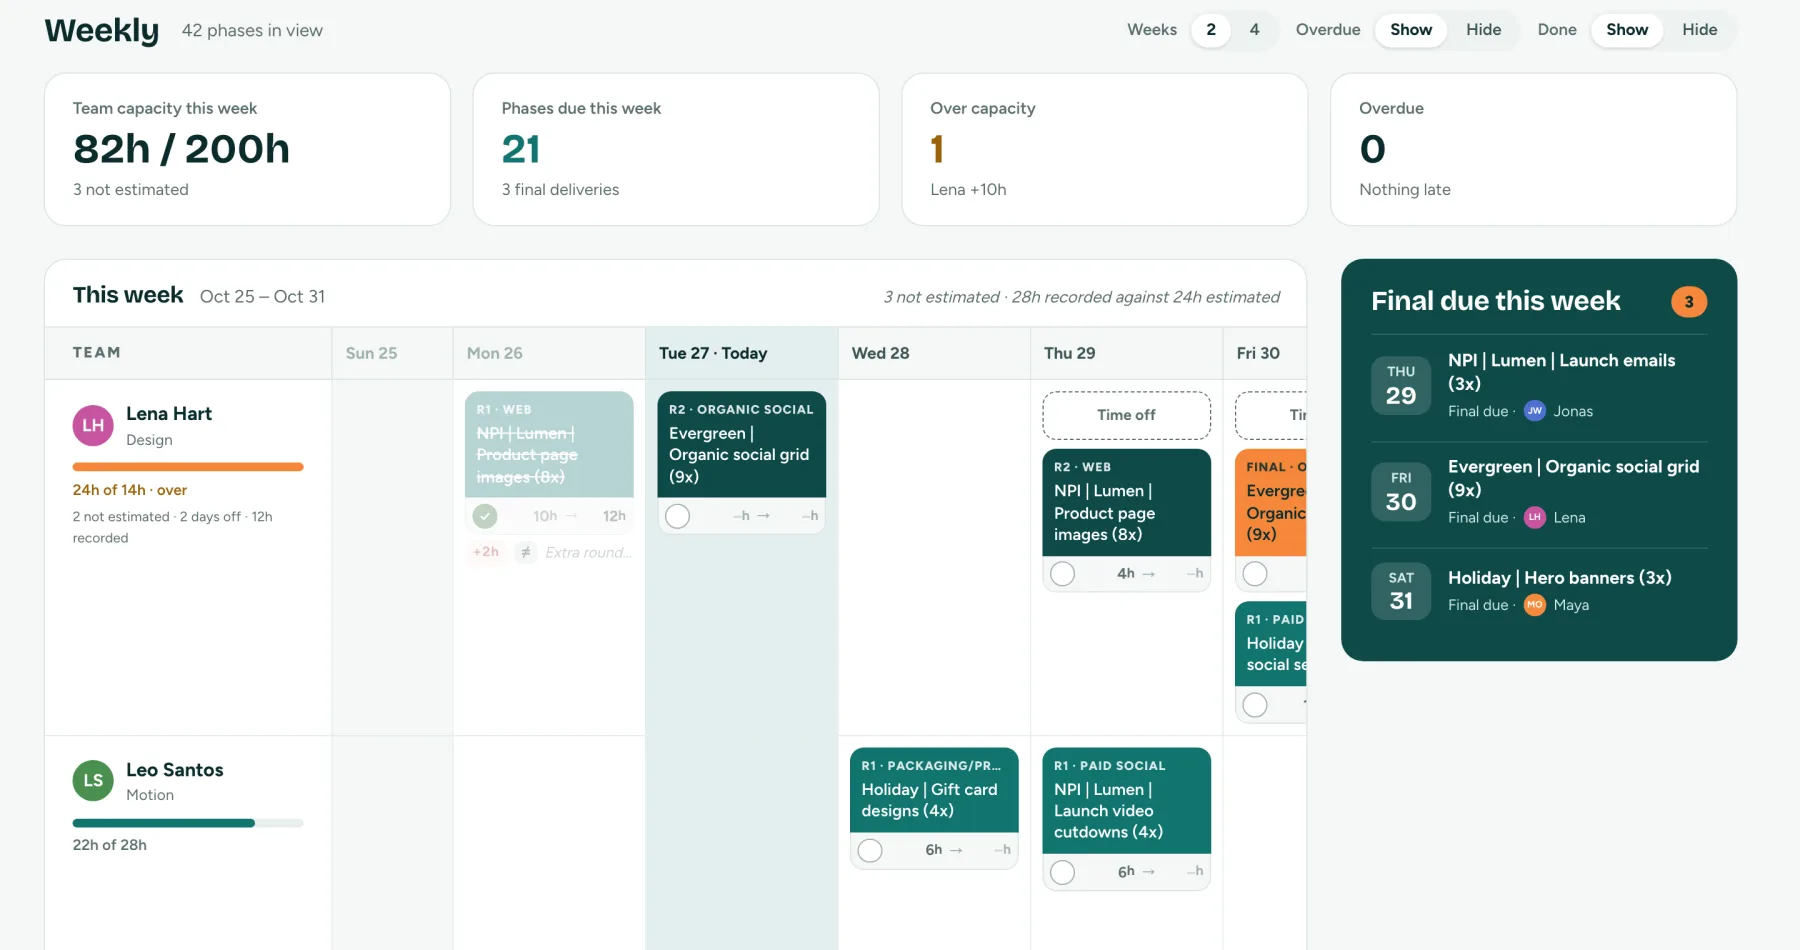1800x950 pixels.
Task: Select Show for Done phases
Action: click(1627, 30)
